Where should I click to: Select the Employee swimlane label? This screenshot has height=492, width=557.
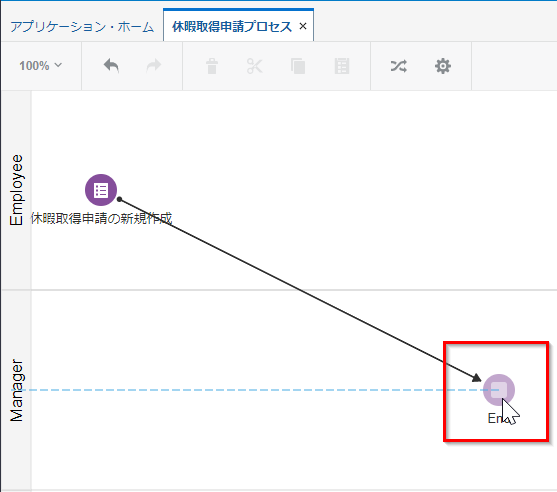click(16, 190)
